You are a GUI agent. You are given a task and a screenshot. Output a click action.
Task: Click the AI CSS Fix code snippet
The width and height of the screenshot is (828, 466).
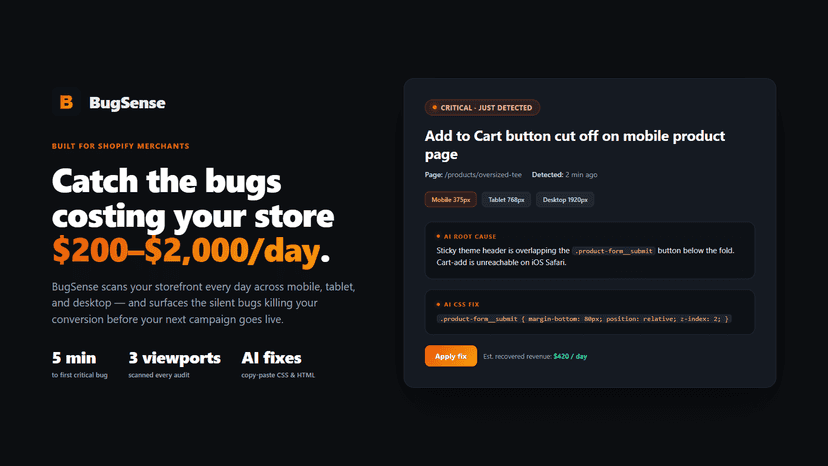click(584, 319)
